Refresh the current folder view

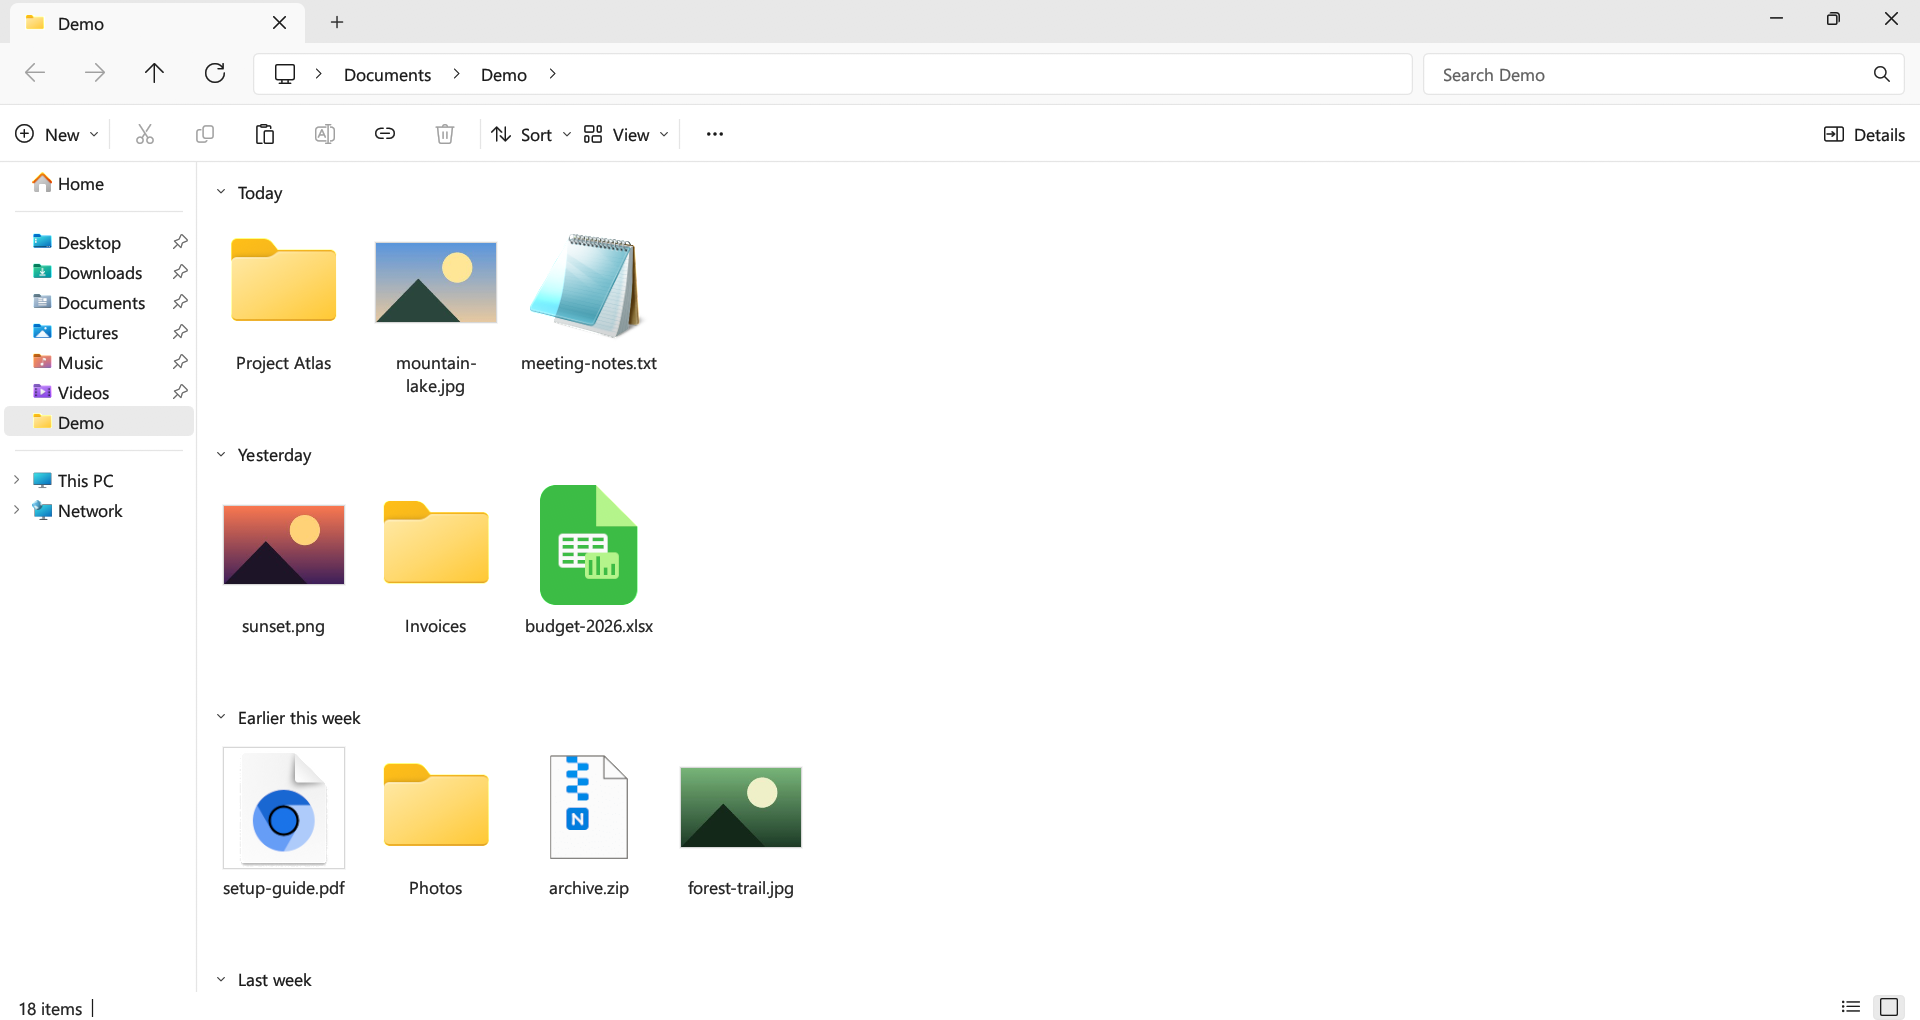click(x=215, y=73)
